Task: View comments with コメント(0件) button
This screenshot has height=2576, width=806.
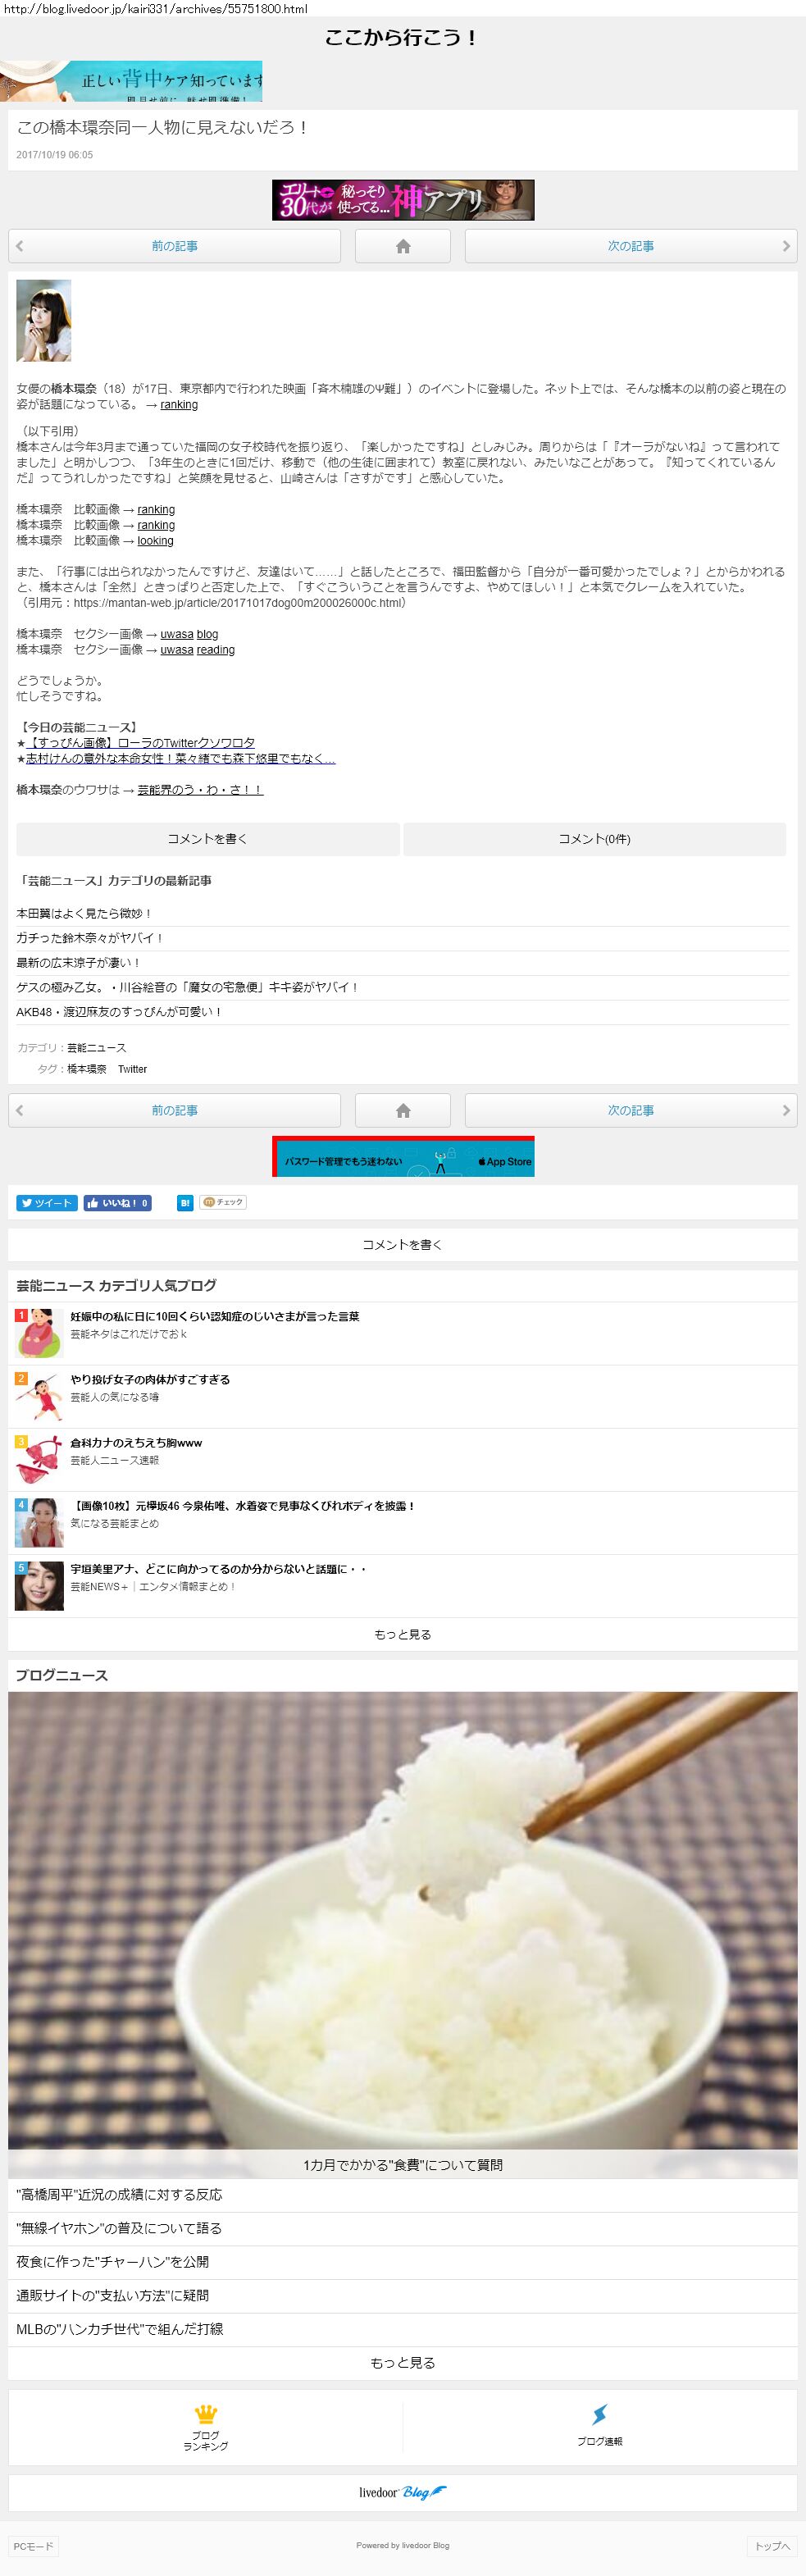Action: 594,839
